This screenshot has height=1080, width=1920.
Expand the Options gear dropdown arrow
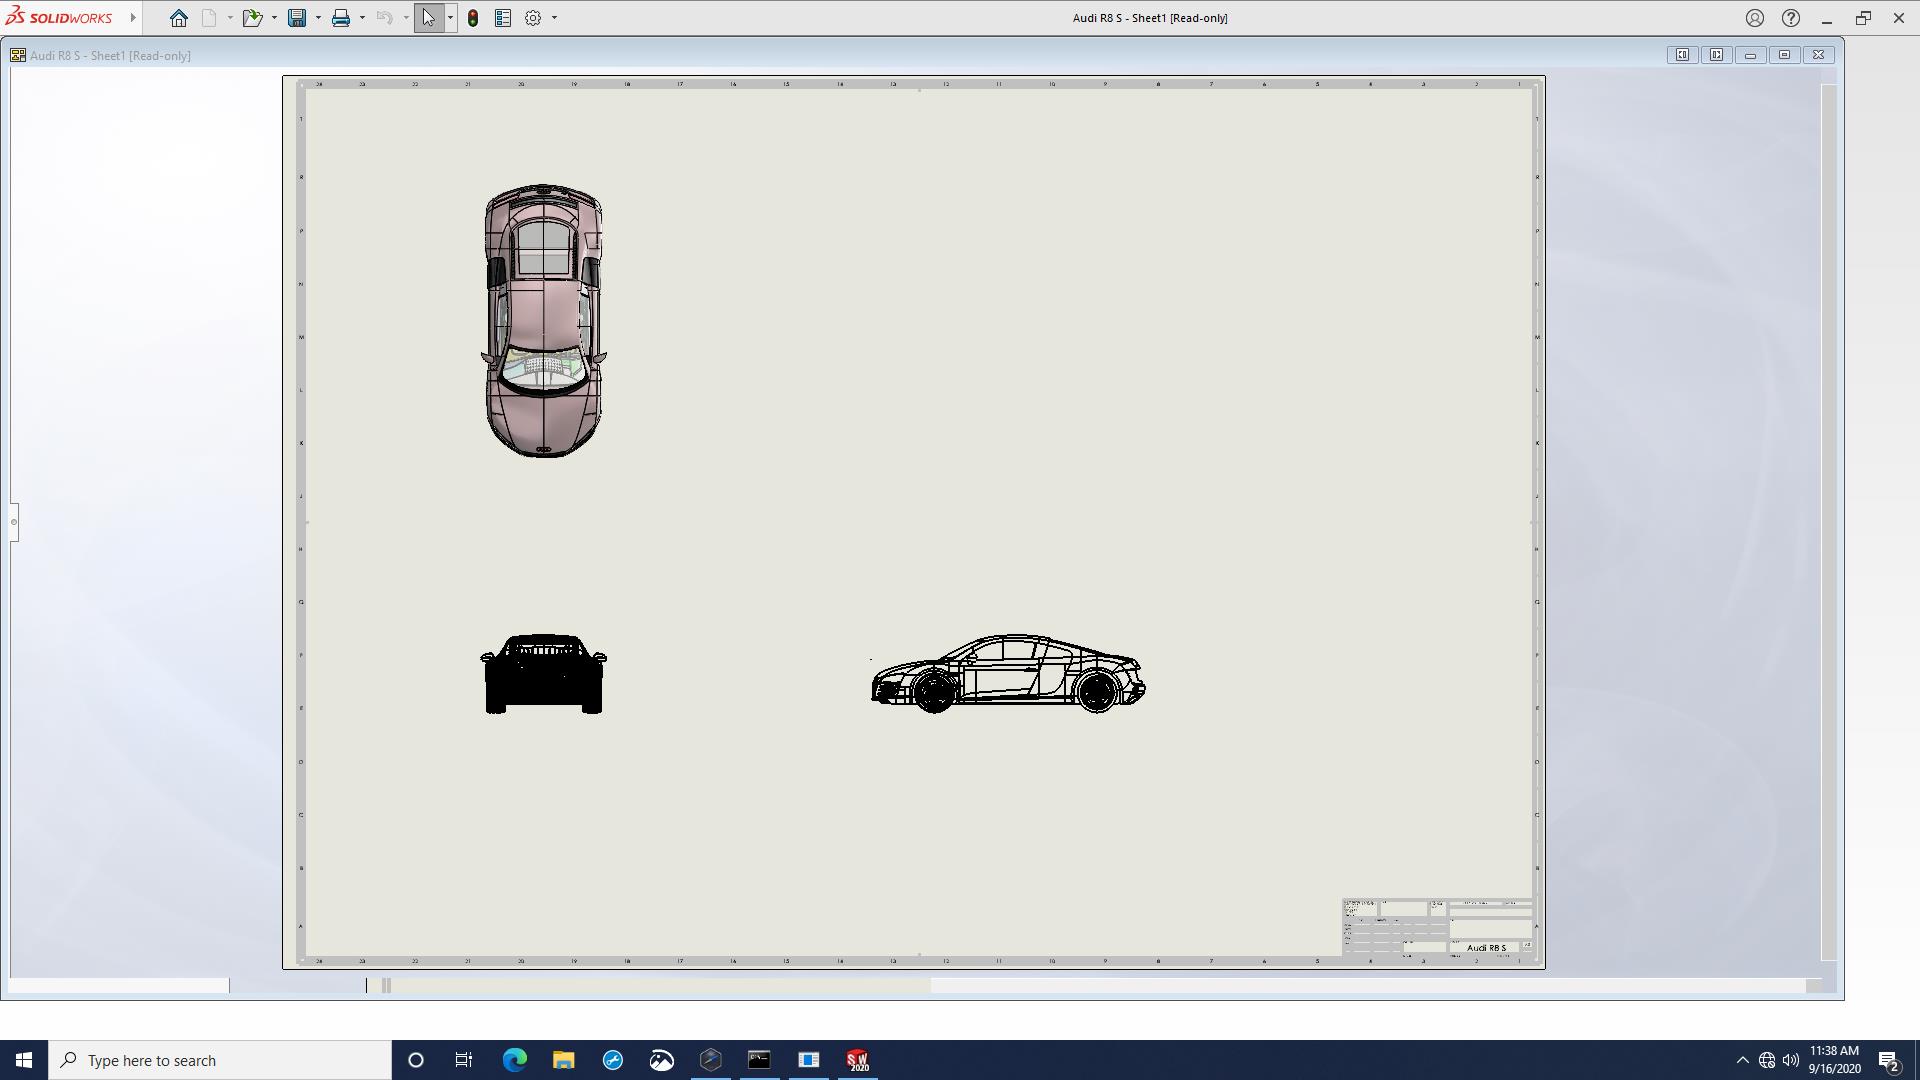click(554, 18)
